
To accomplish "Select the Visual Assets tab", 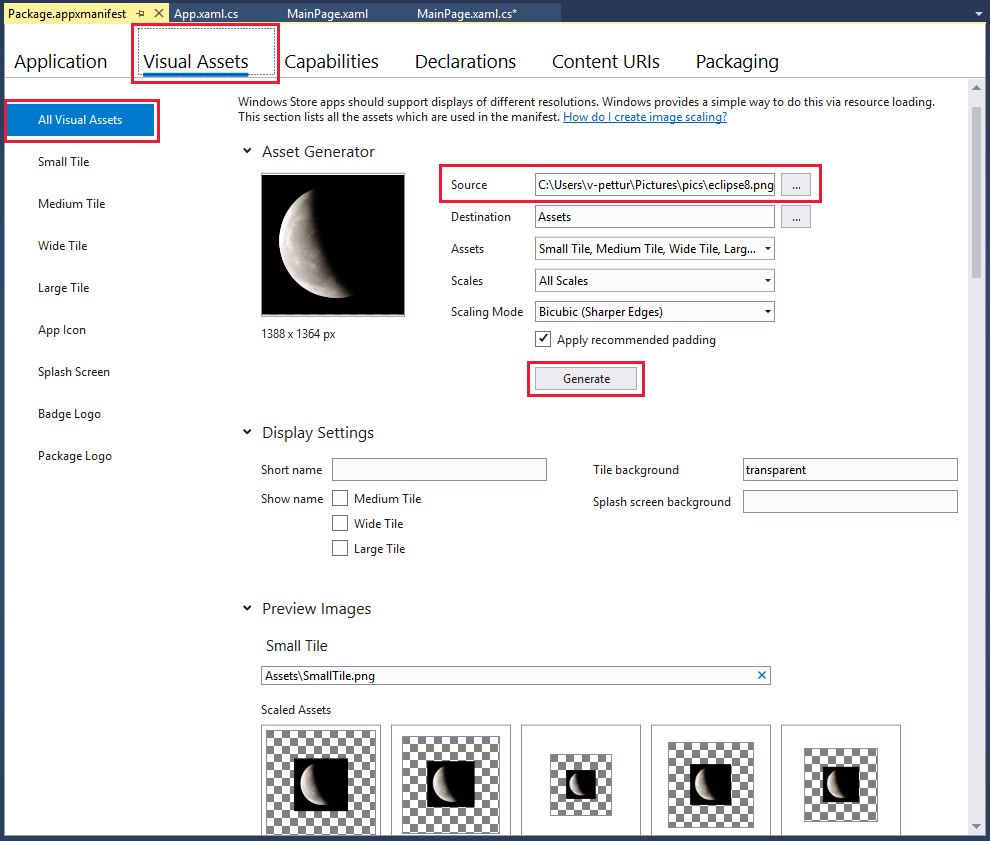I will coord(196,61).
